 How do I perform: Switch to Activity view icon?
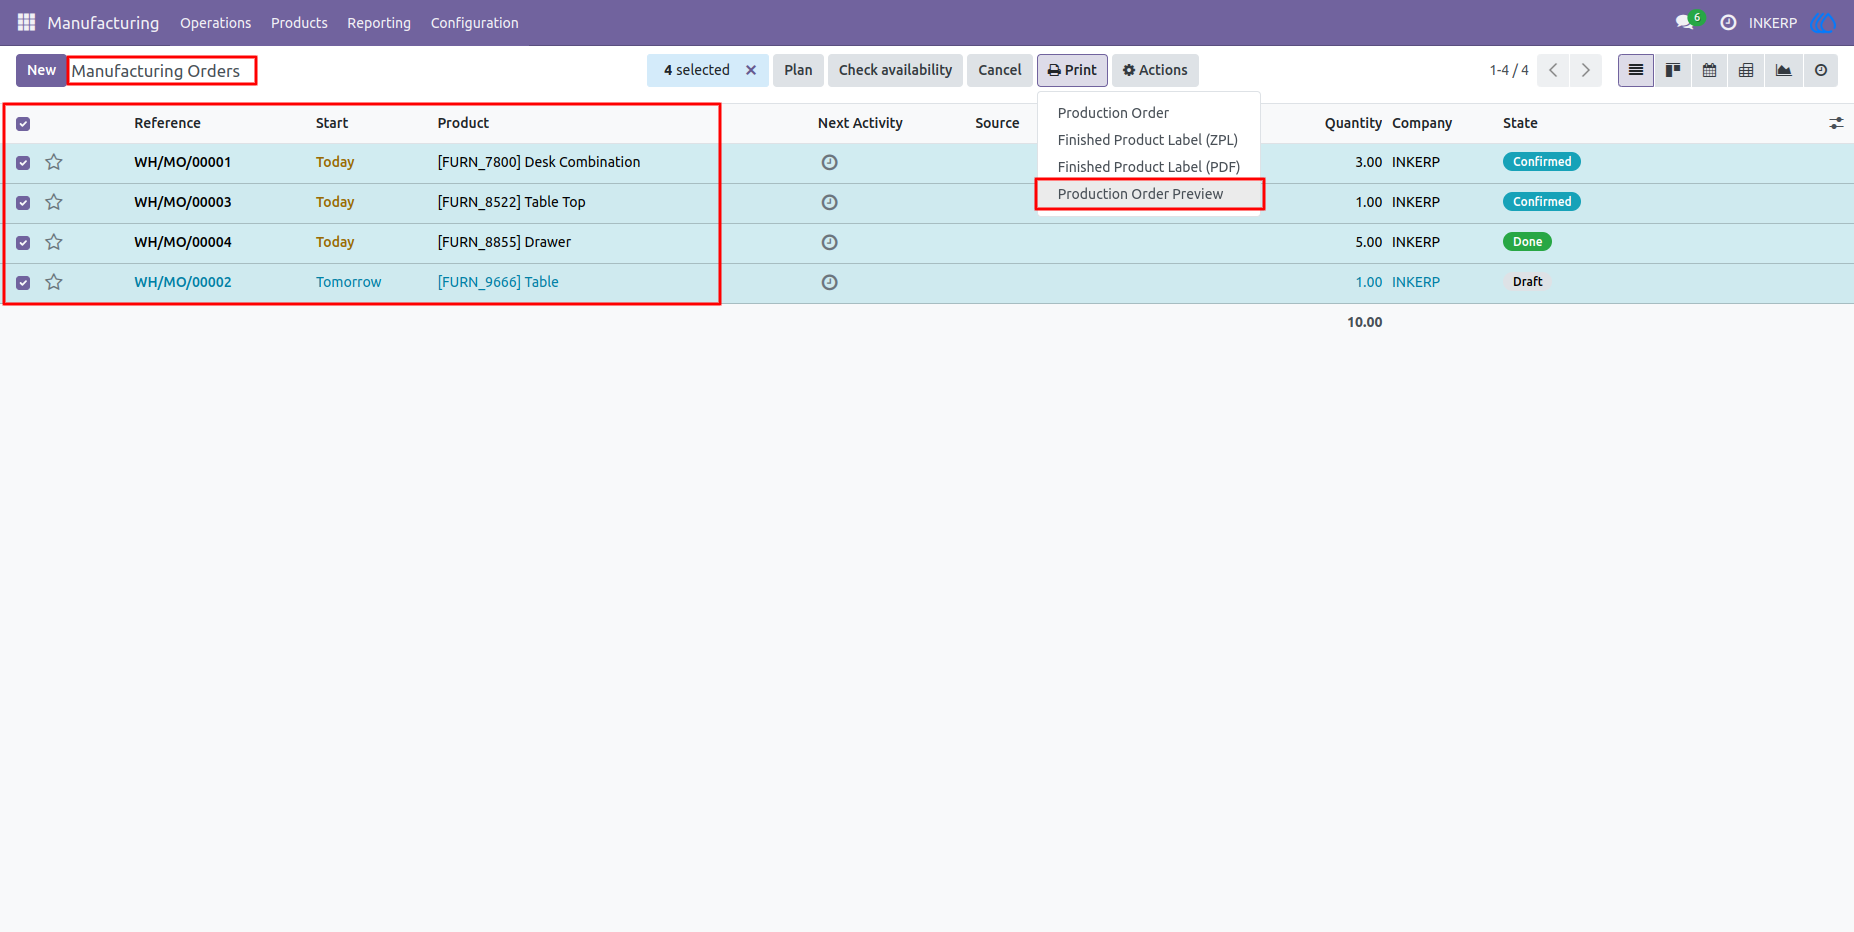[x=1821, y=70]
